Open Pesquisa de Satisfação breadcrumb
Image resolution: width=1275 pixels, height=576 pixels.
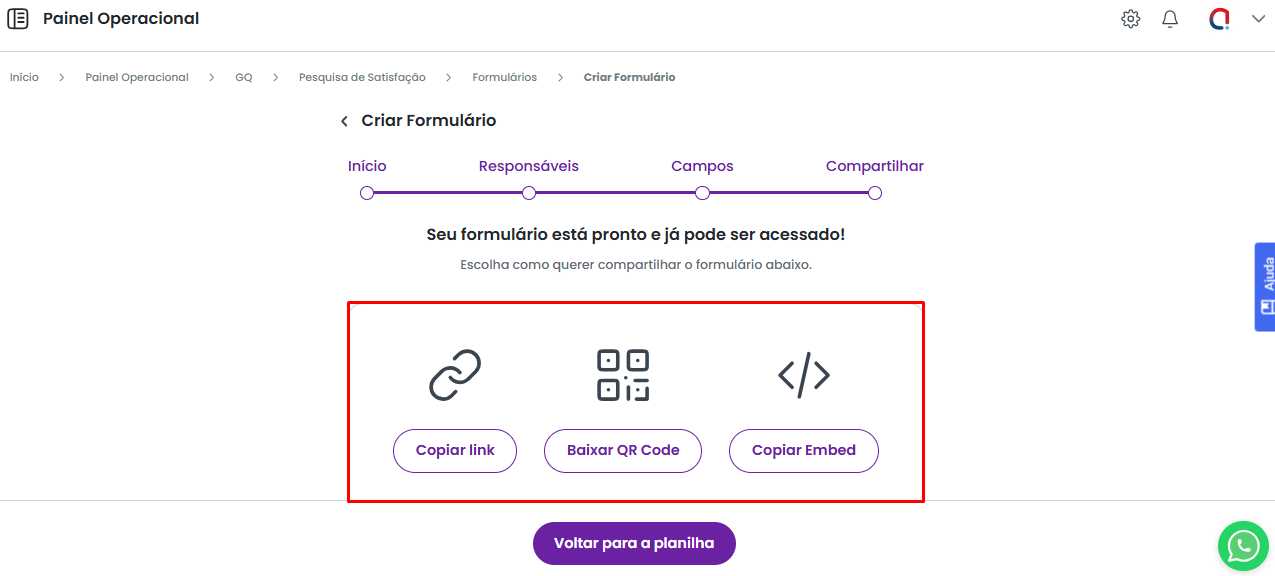tap(362, 77)
